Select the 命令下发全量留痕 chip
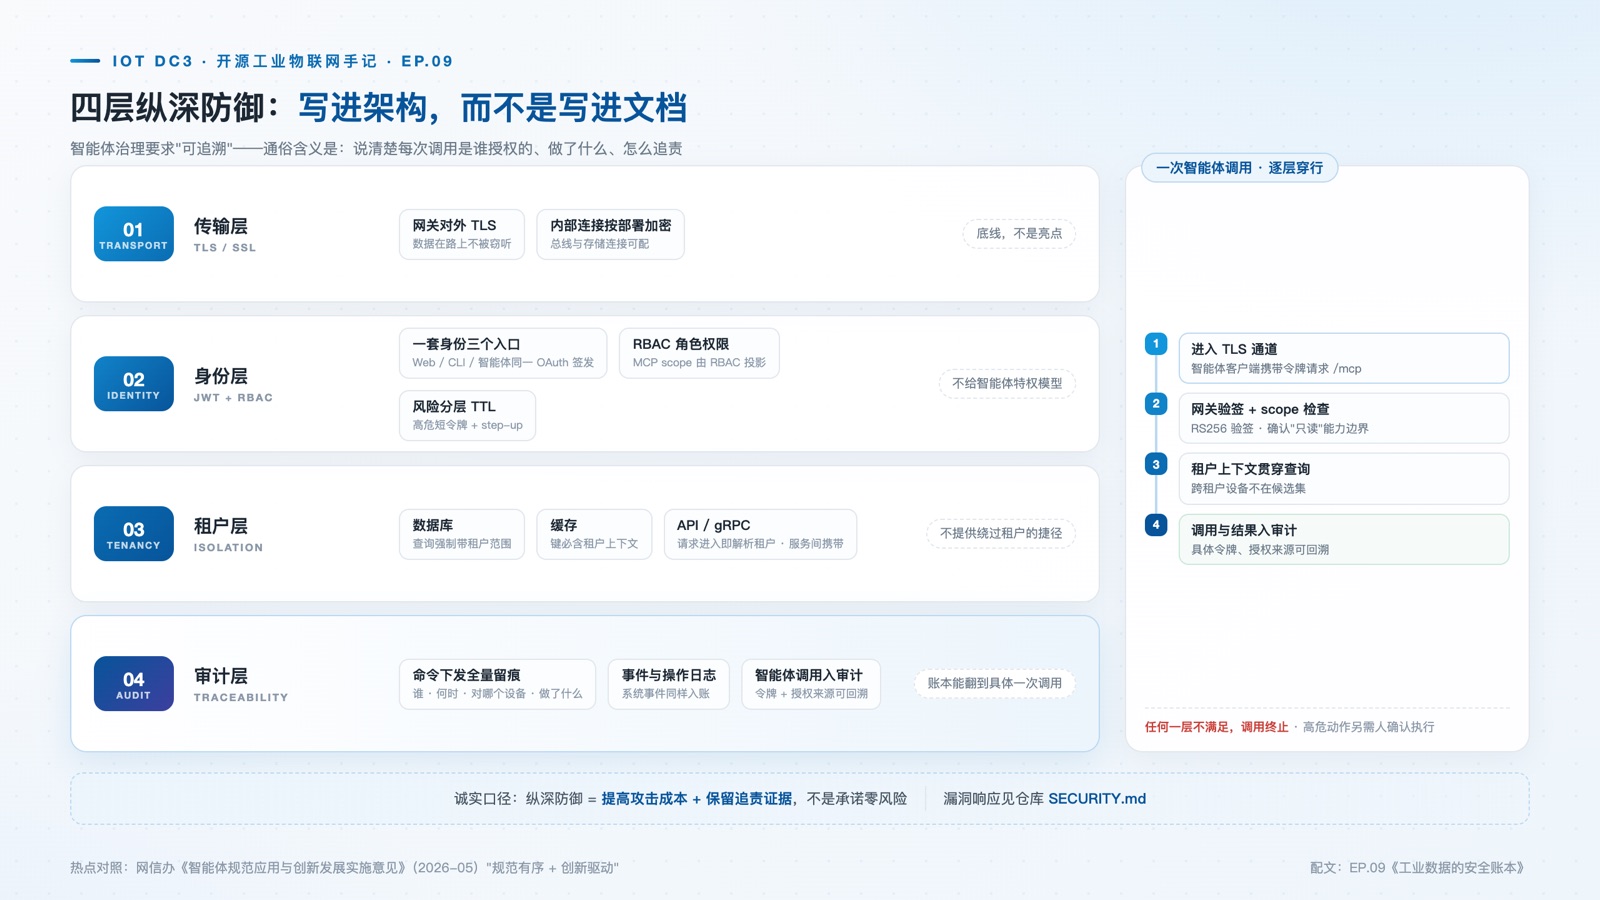Viewport: 1600px width, 900px height. [x=497, y=684]
